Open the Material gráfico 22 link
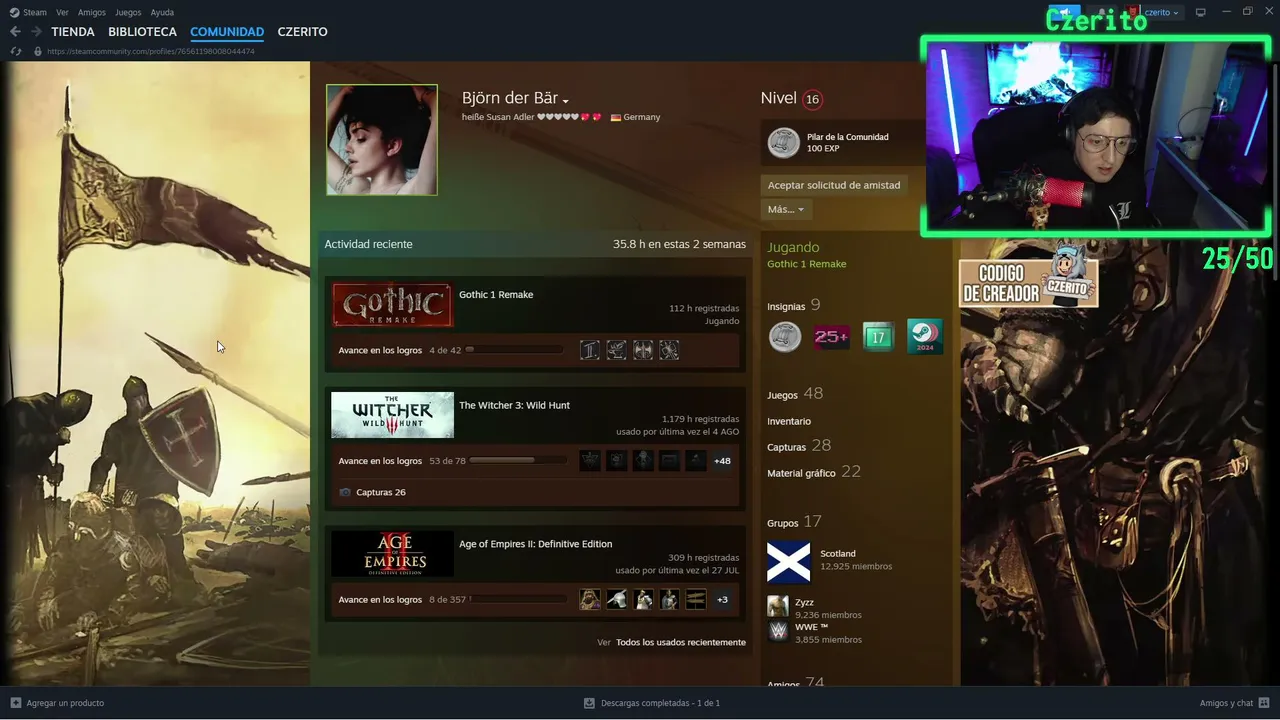1280x720 pixels. pyautogui.click(x=814, y=472)
